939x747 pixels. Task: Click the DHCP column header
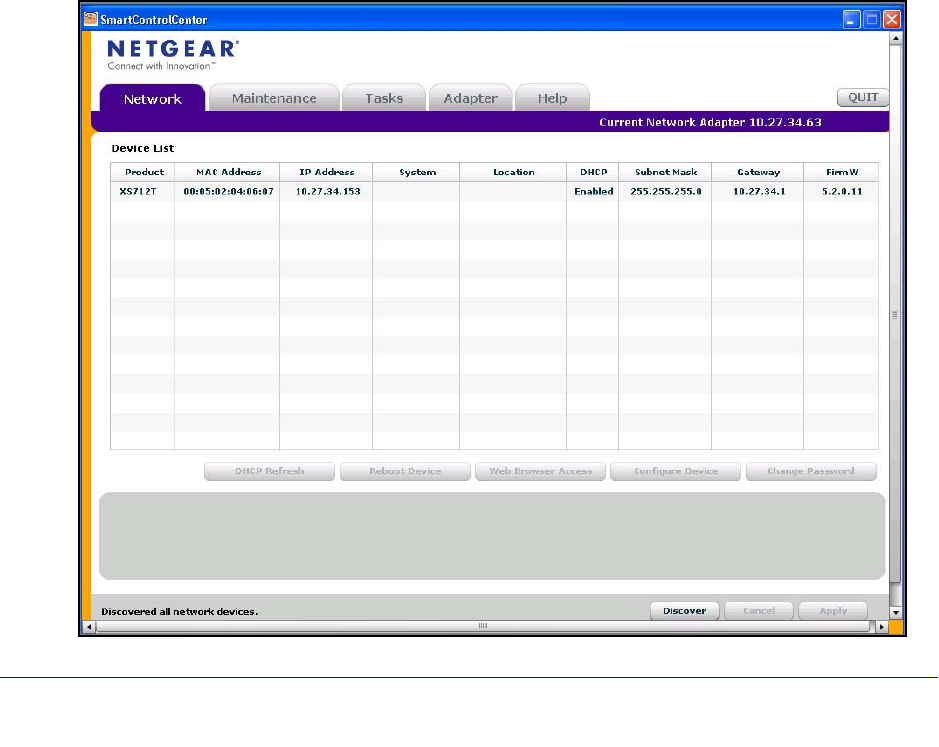[x=593, y=172]
